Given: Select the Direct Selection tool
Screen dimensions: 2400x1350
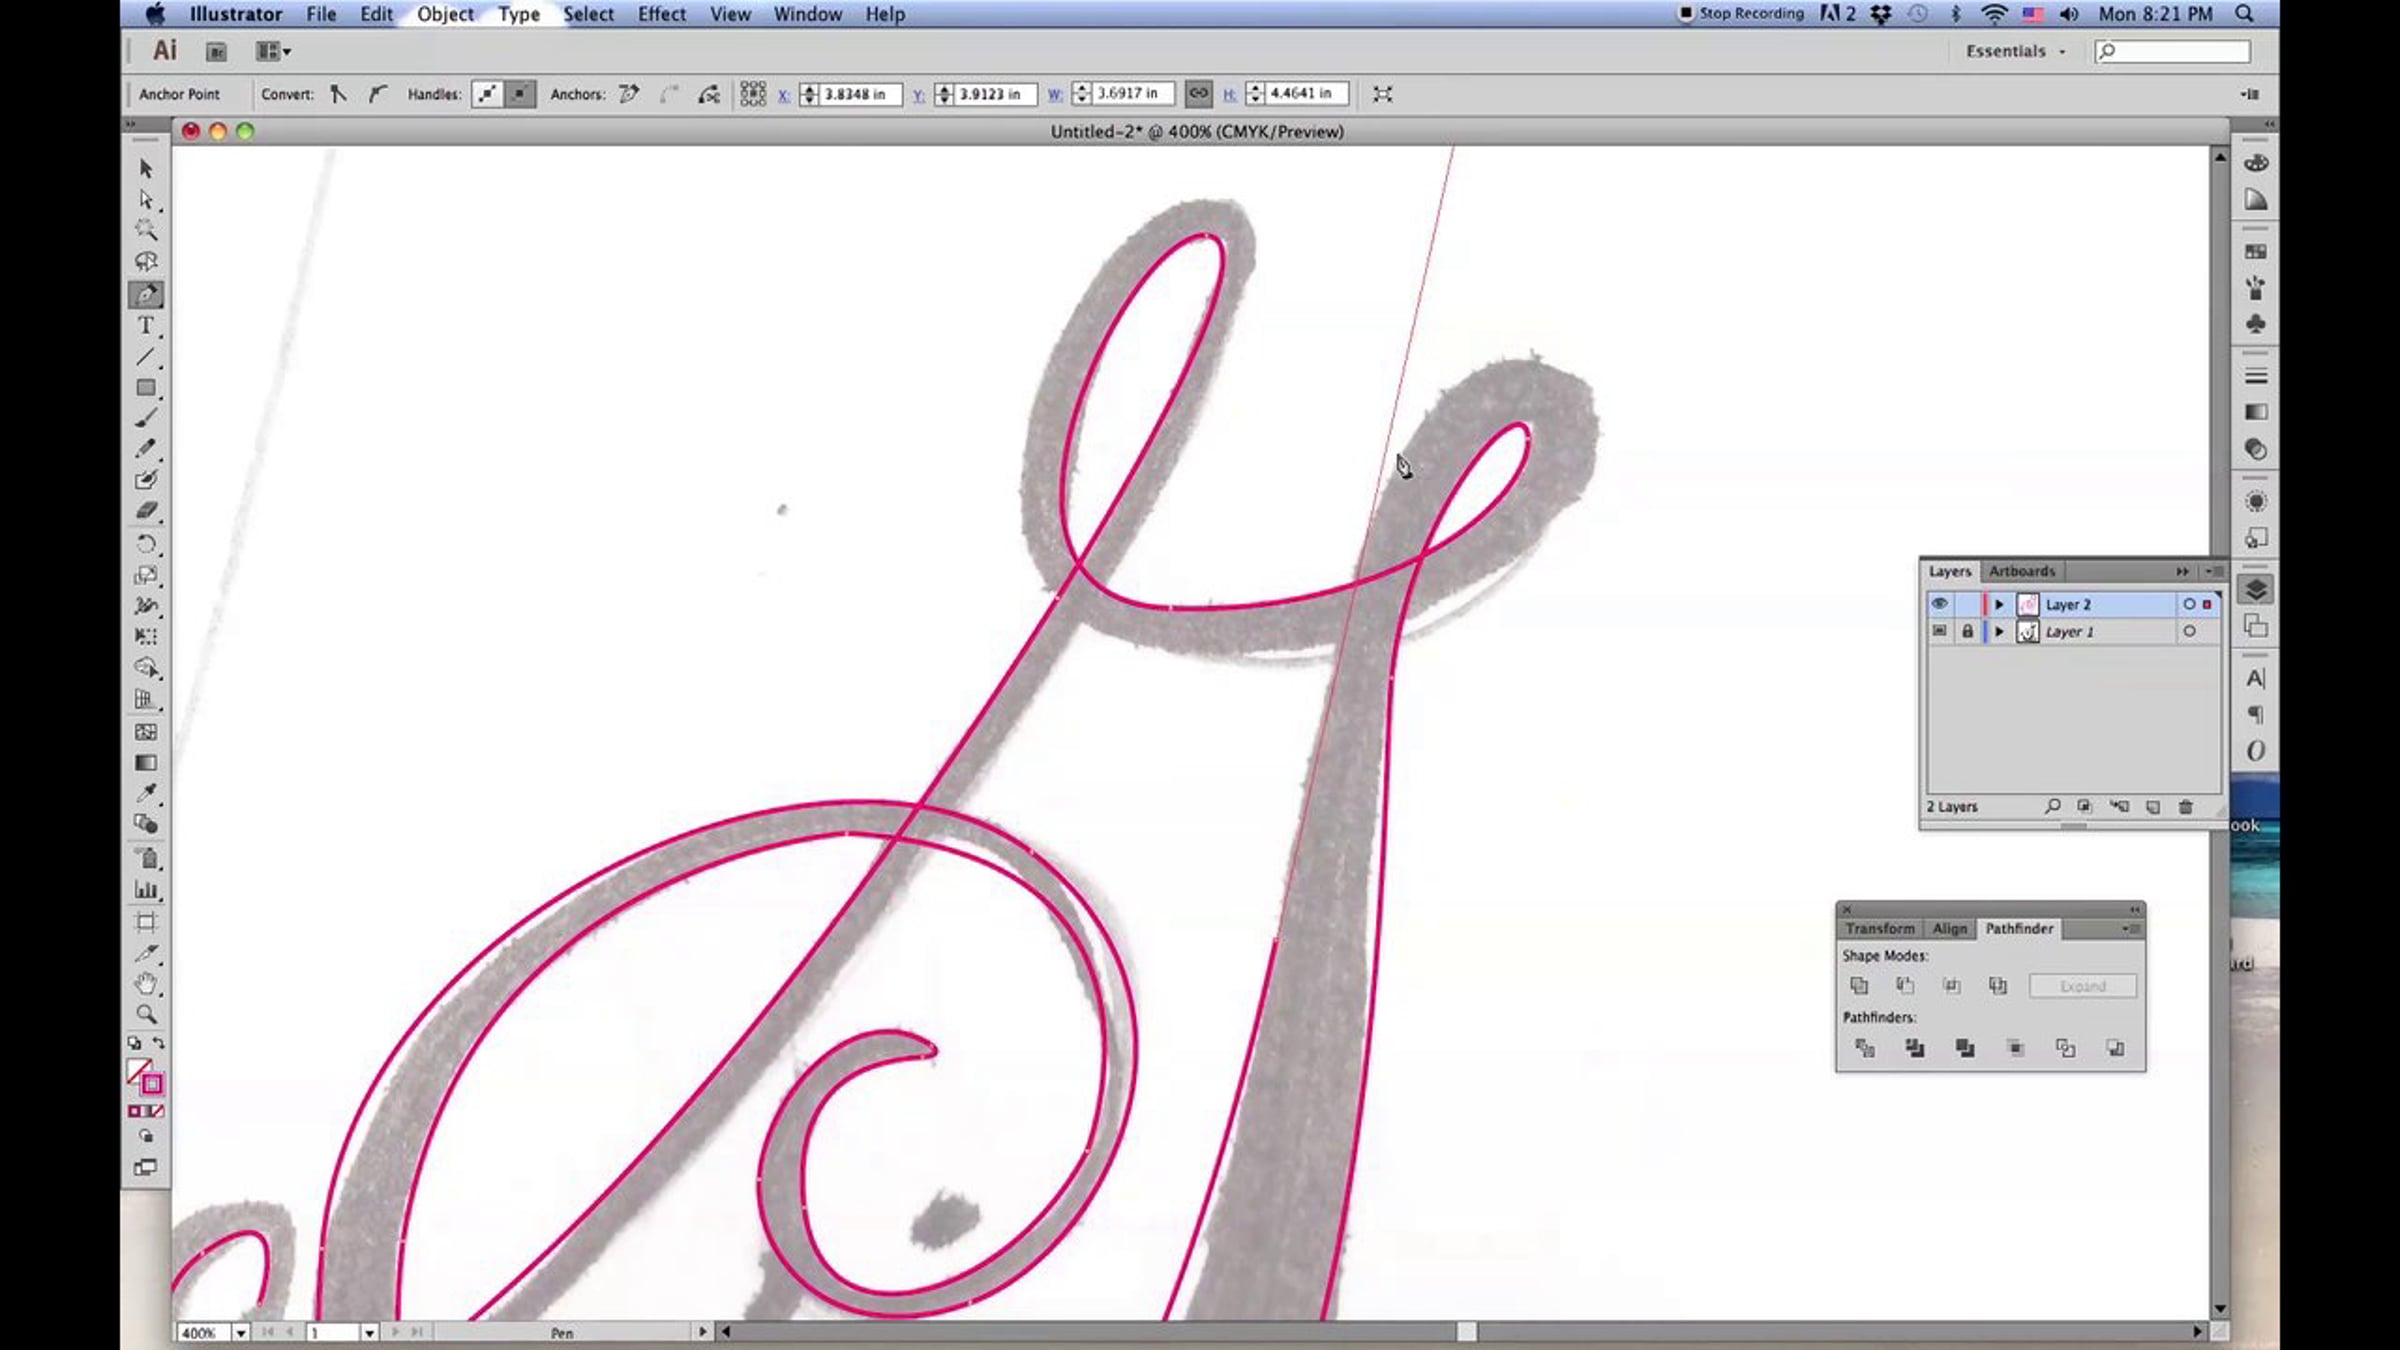Looking at the screenshot, I should coord(146,200).
